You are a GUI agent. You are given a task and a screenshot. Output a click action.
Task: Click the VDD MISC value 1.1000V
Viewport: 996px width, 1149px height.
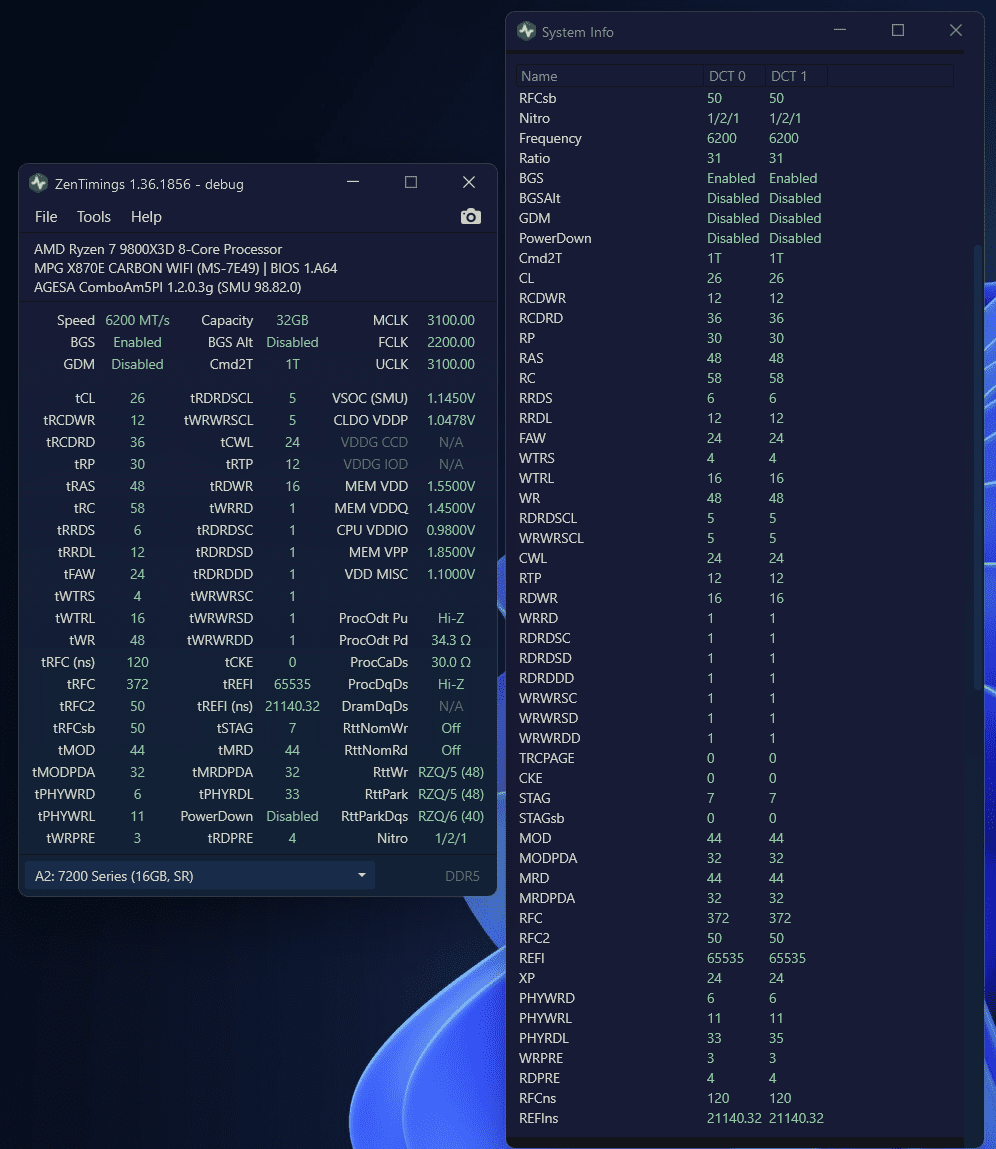[x=451, y=574]
